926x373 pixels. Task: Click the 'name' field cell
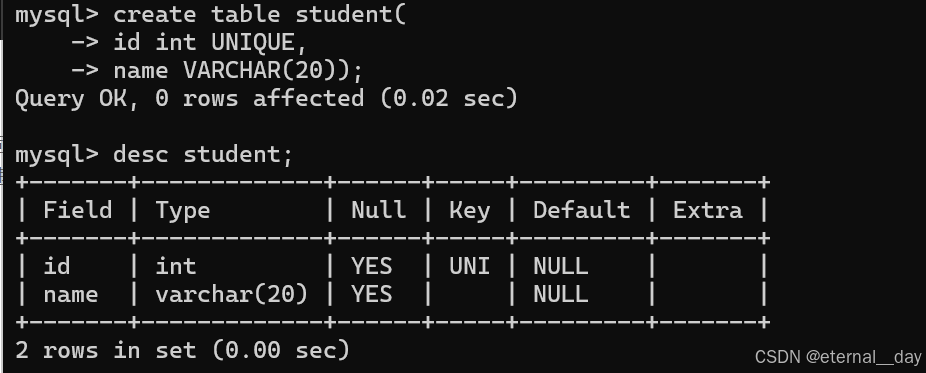pos(70,294)
